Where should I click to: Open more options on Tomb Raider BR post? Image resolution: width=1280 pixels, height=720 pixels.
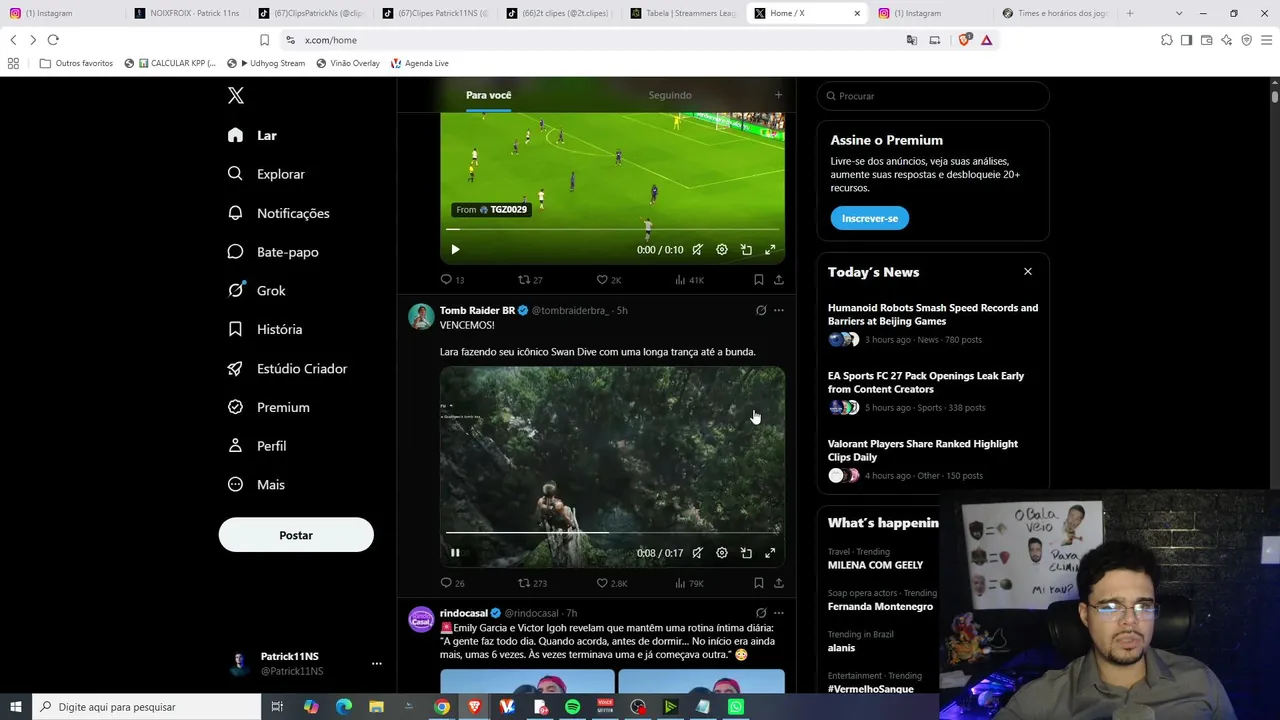(x=779, y=311)
